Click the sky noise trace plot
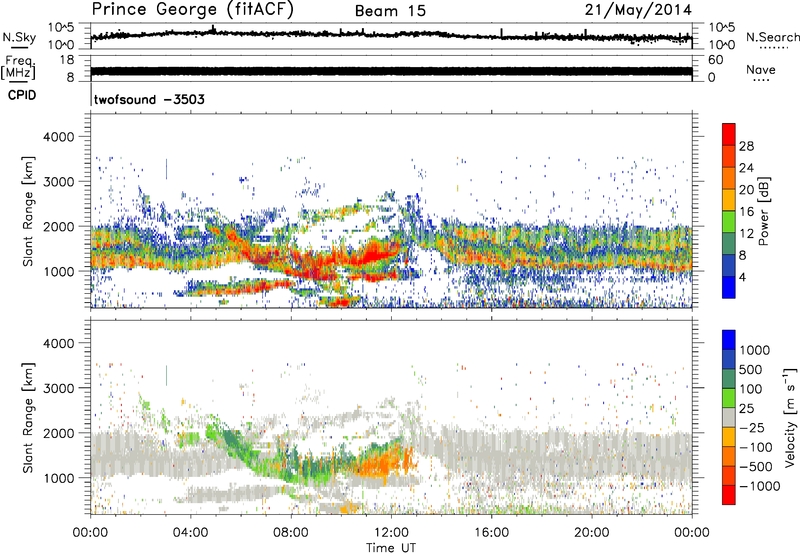800x554 pixels. [x=391, y=35]
